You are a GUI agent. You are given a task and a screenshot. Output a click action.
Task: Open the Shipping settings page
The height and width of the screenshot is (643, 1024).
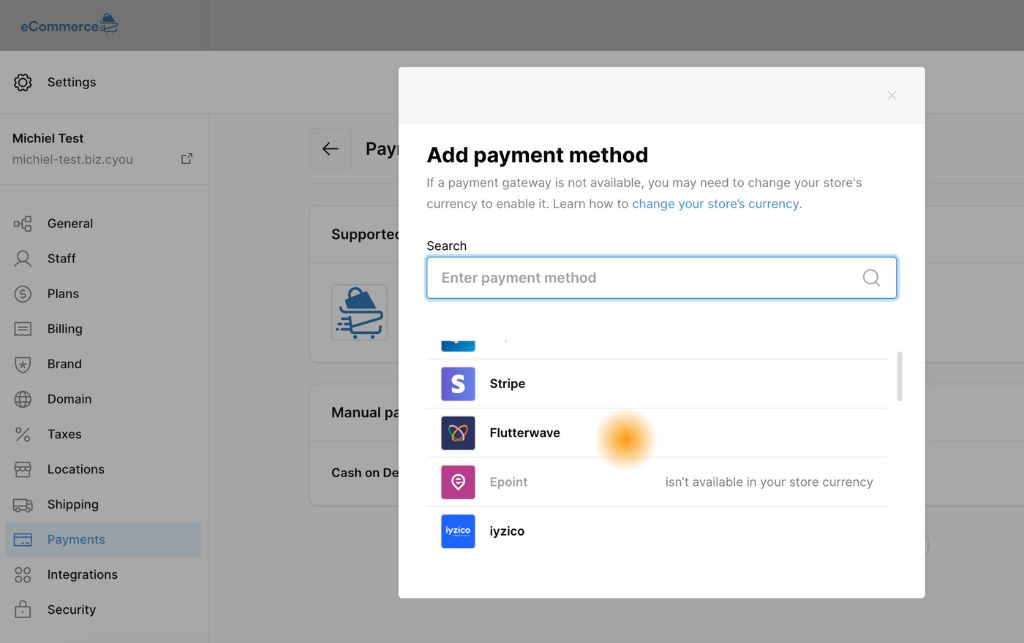[72, 505]
